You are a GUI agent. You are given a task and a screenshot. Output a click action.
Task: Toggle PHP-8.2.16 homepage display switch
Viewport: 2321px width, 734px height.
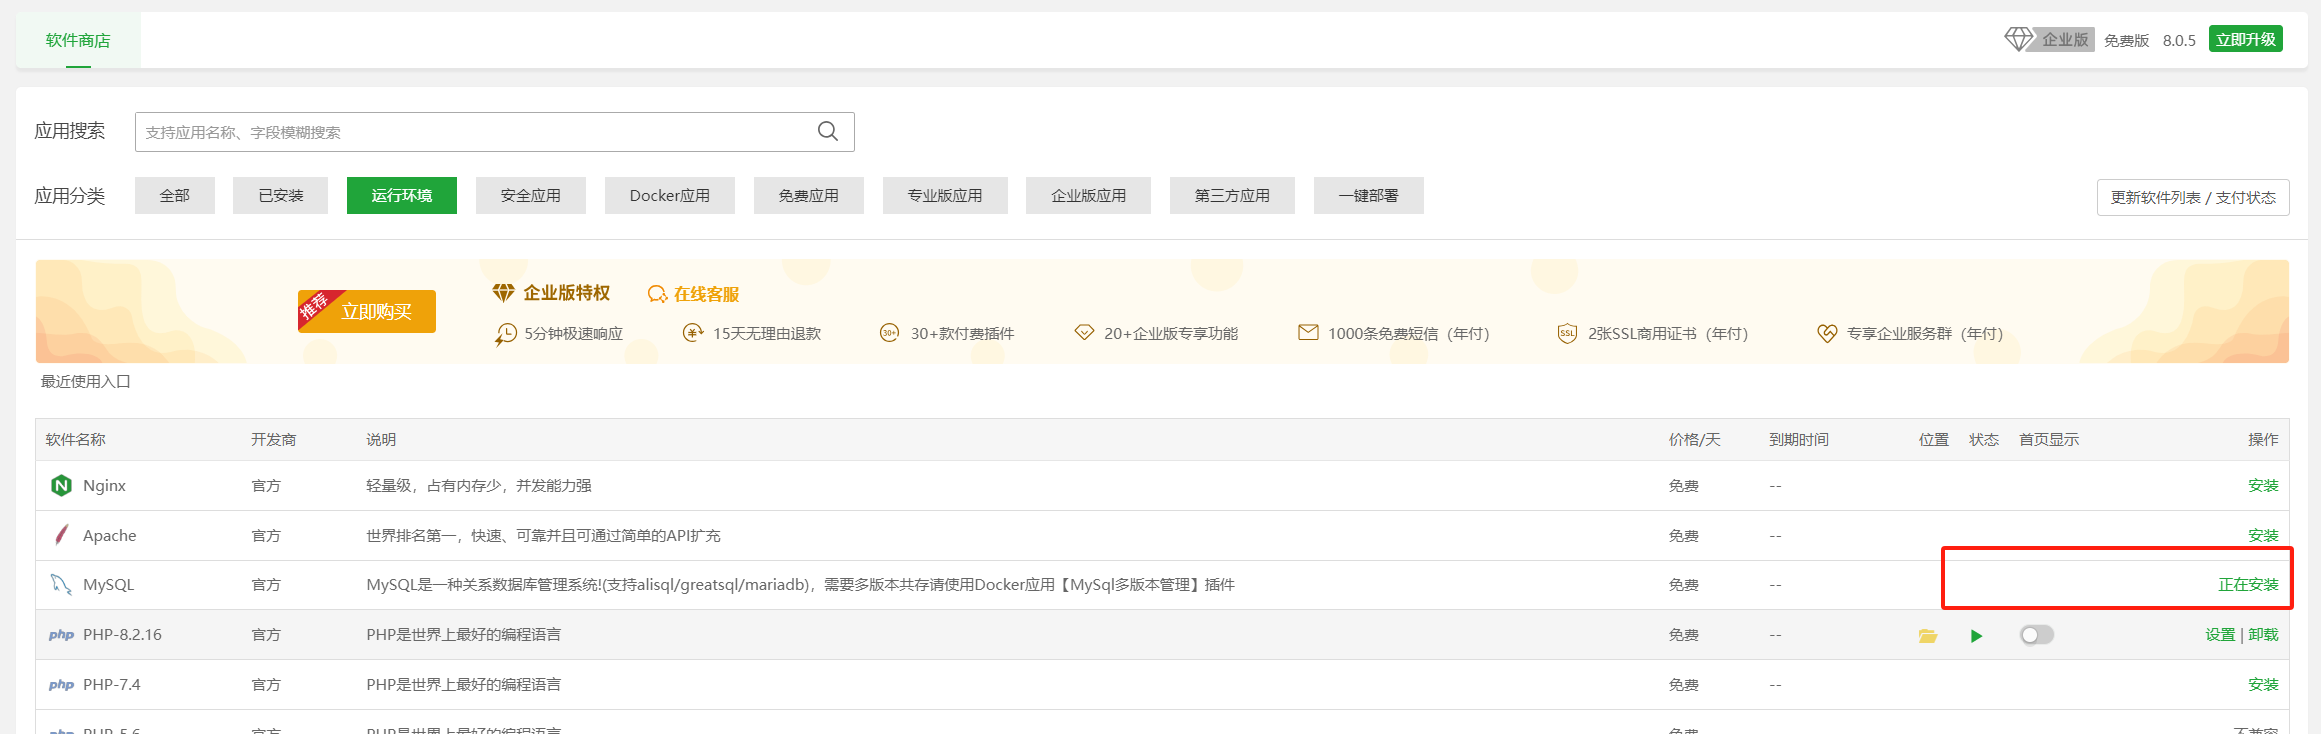click(x=2037, y=635)
